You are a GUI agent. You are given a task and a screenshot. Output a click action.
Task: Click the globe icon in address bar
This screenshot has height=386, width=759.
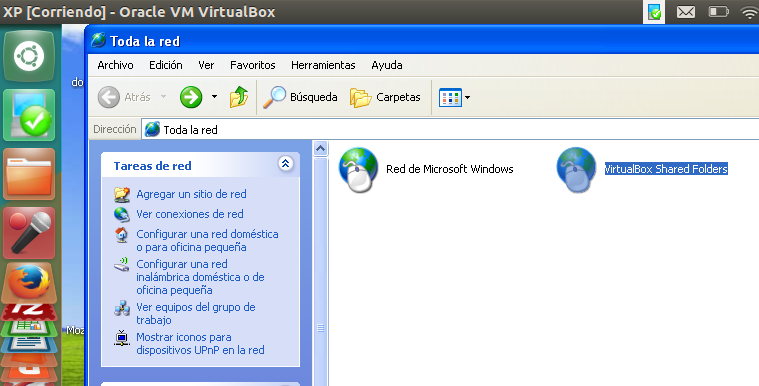click(x=152, y=129)
